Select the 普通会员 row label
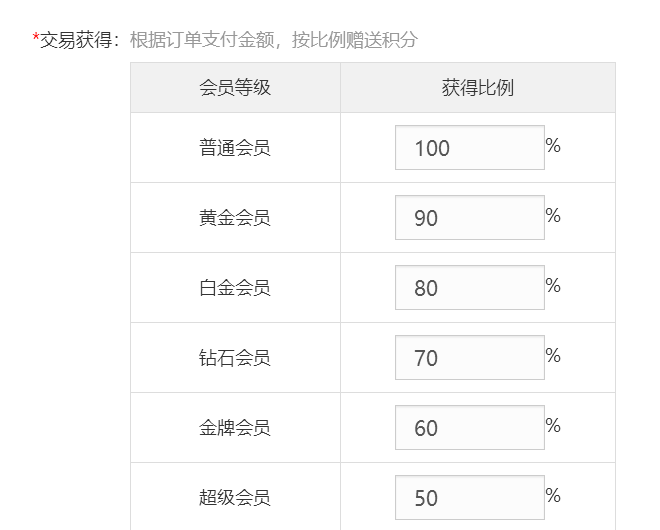 (235, 148)
